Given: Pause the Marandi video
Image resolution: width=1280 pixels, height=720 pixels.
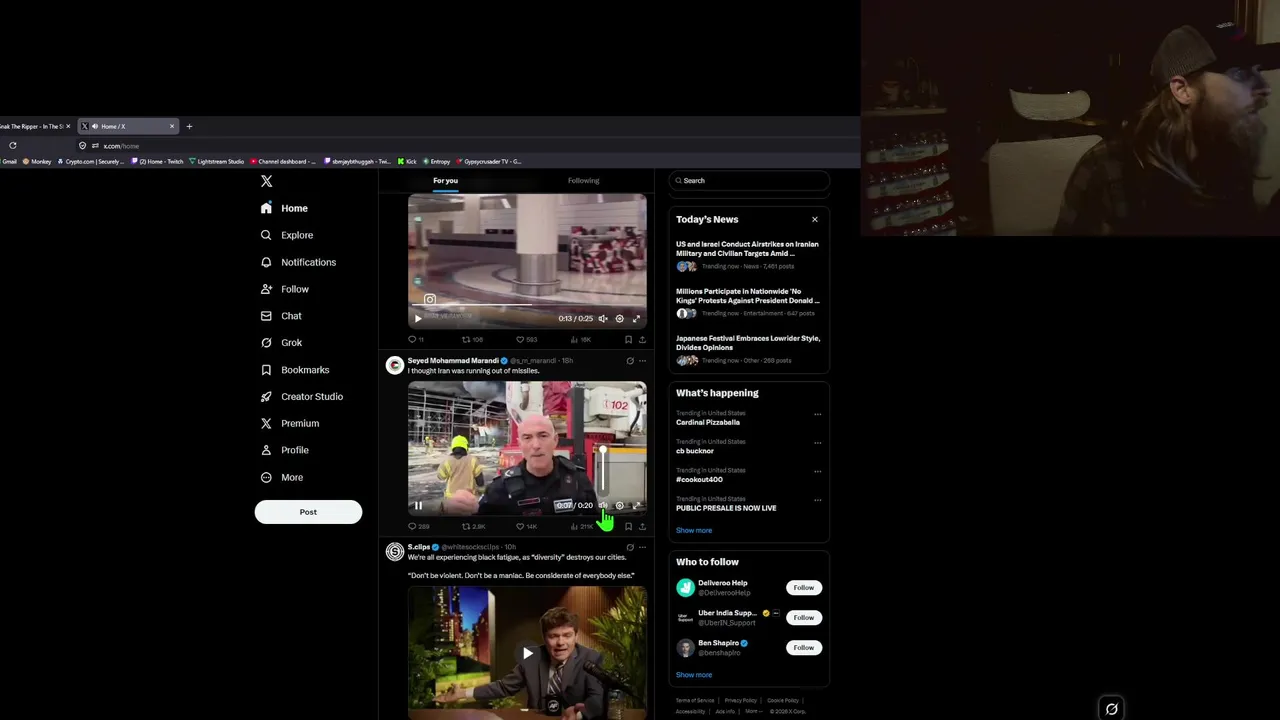Looking at the screenshot, I should pos(418,505).
